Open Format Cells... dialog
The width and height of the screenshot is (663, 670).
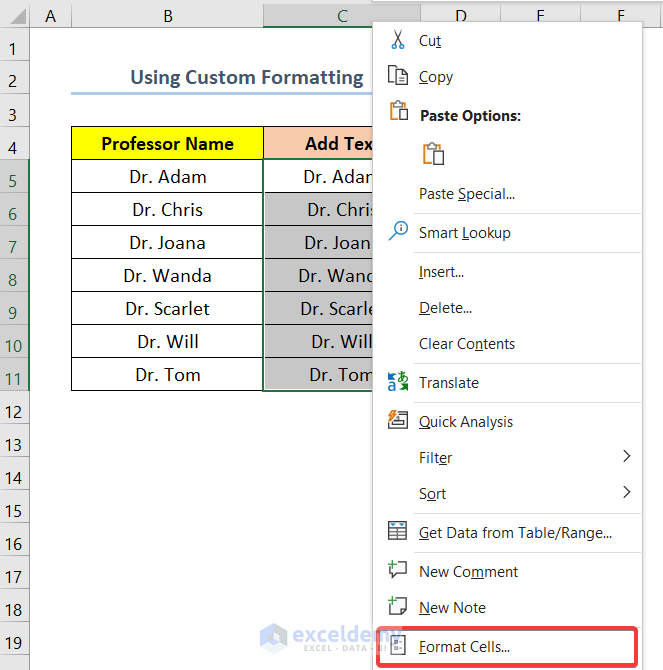click(x=507, y=646)
